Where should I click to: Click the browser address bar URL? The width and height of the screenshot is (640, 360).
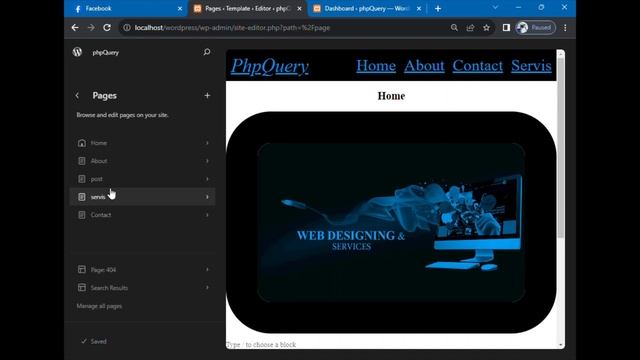(x=232, y=28)
